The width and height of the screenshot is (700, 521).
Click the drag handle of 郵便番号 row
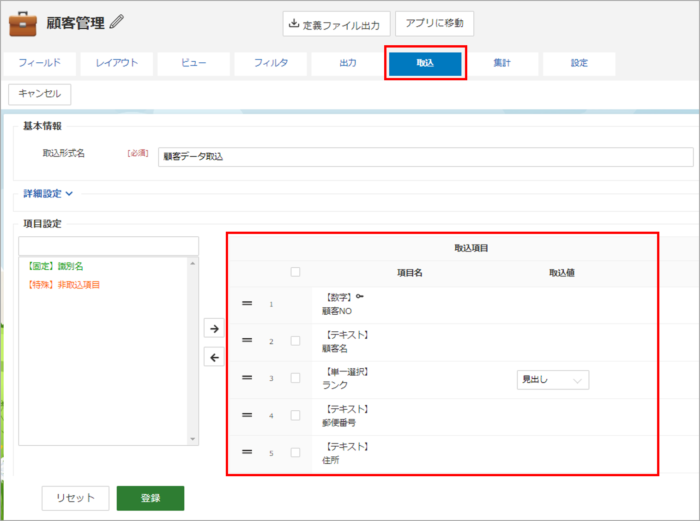tap(247, 415)
